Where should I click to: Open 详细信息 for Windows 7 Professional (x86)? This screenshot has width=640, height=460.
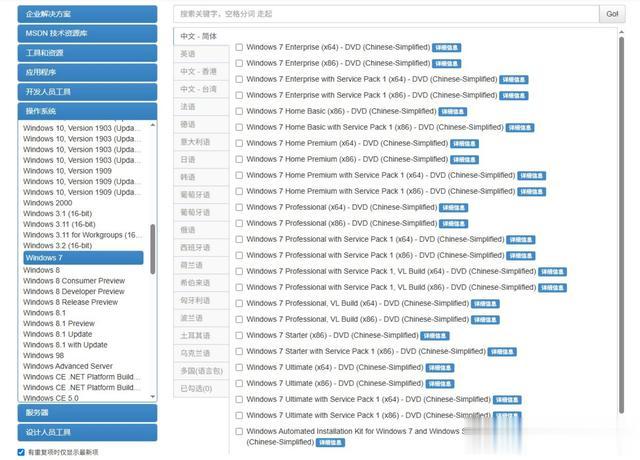[x=453, y=224]
